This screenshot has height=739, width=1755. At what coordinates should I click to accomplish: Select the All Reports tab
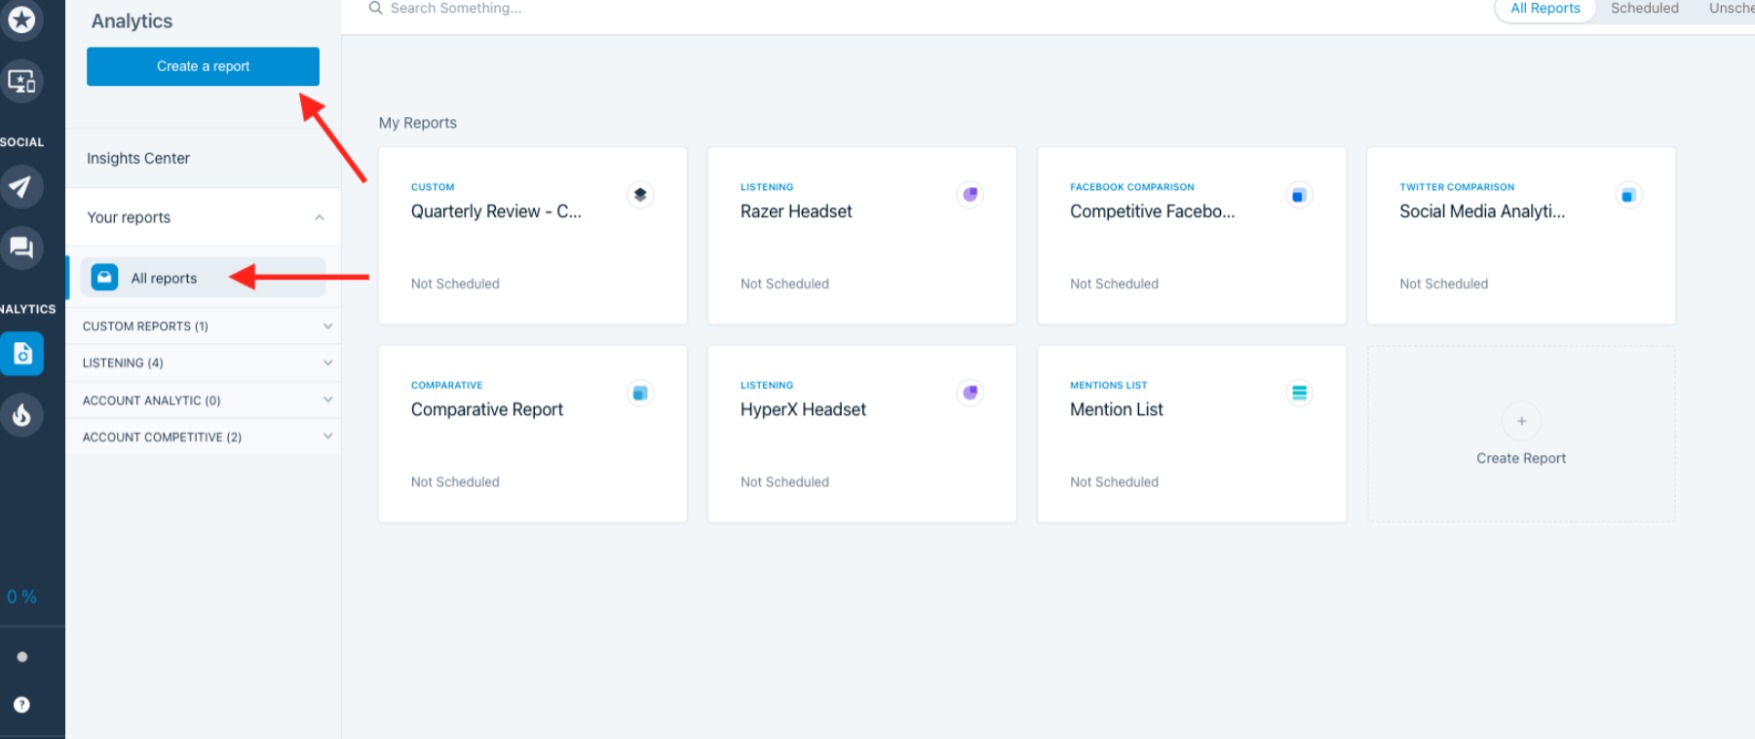tap(1545, 9)
